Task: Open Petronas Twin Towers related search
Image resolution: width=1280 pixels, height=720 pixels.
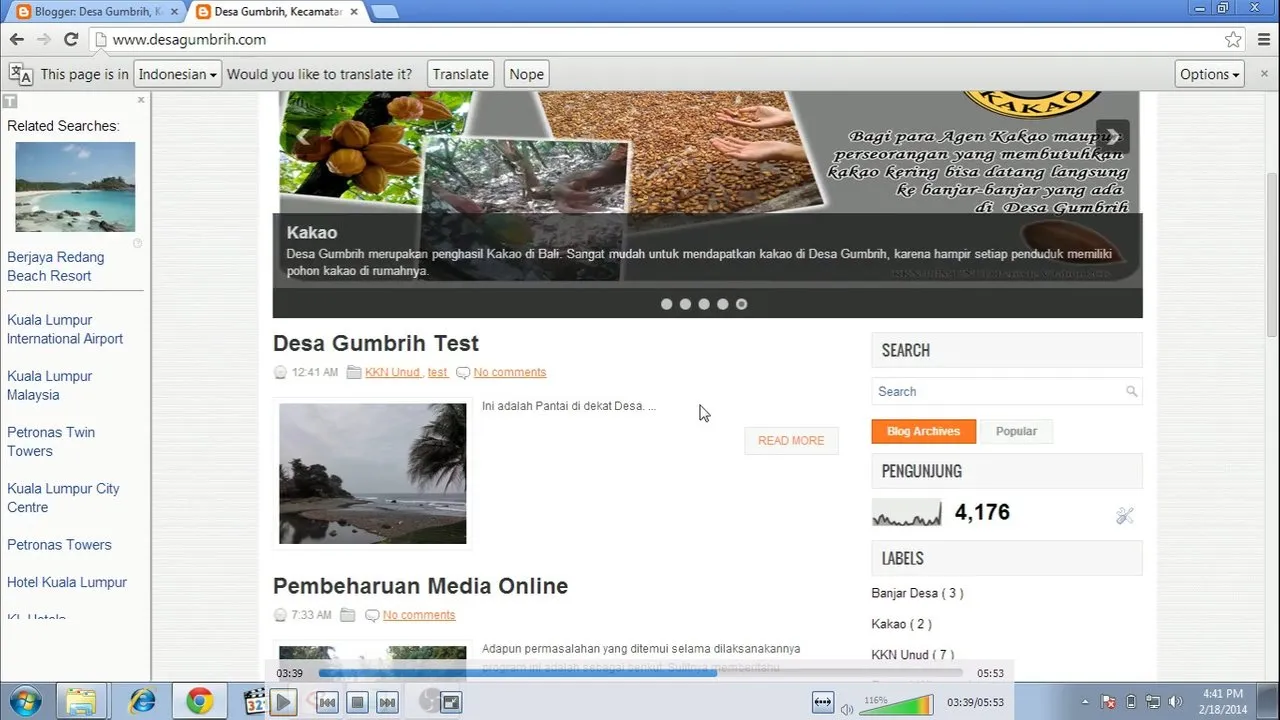Action: [x=51, y=441]
